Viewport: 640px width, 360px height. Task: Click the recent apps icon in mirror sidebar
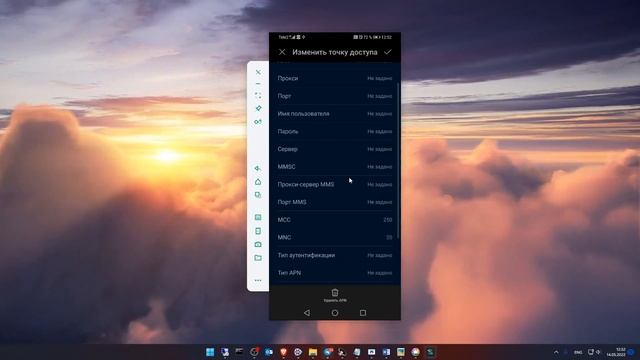258,195
